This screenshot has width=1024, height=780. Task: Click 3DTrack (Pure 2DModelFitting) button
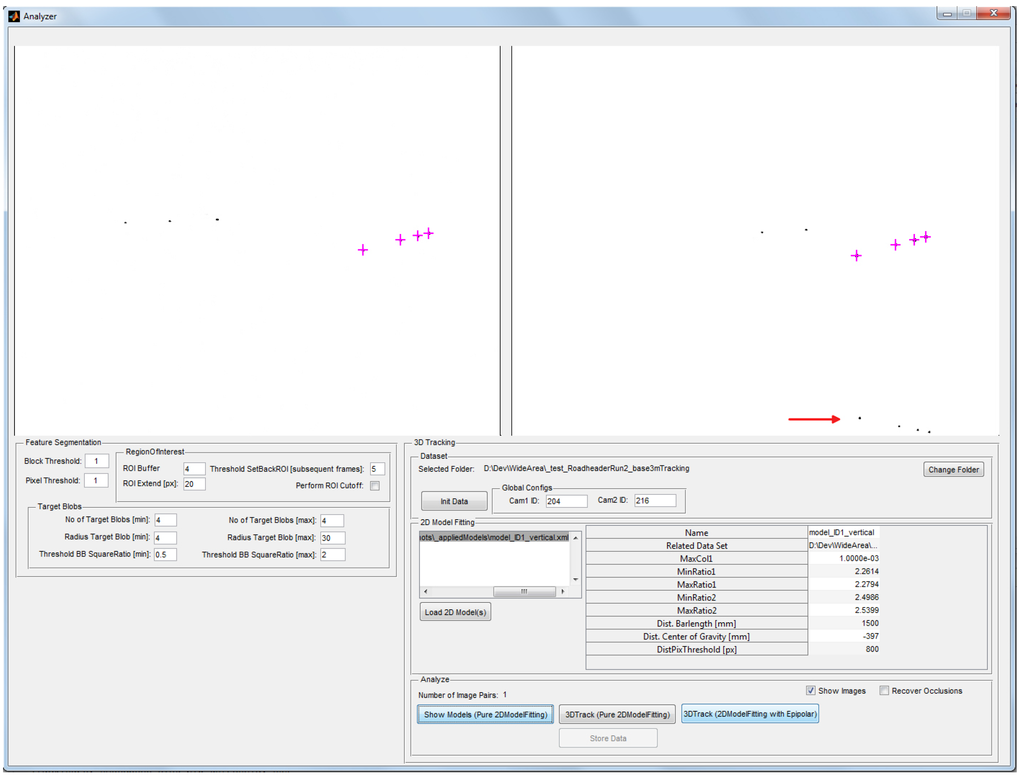pos(616,714)
